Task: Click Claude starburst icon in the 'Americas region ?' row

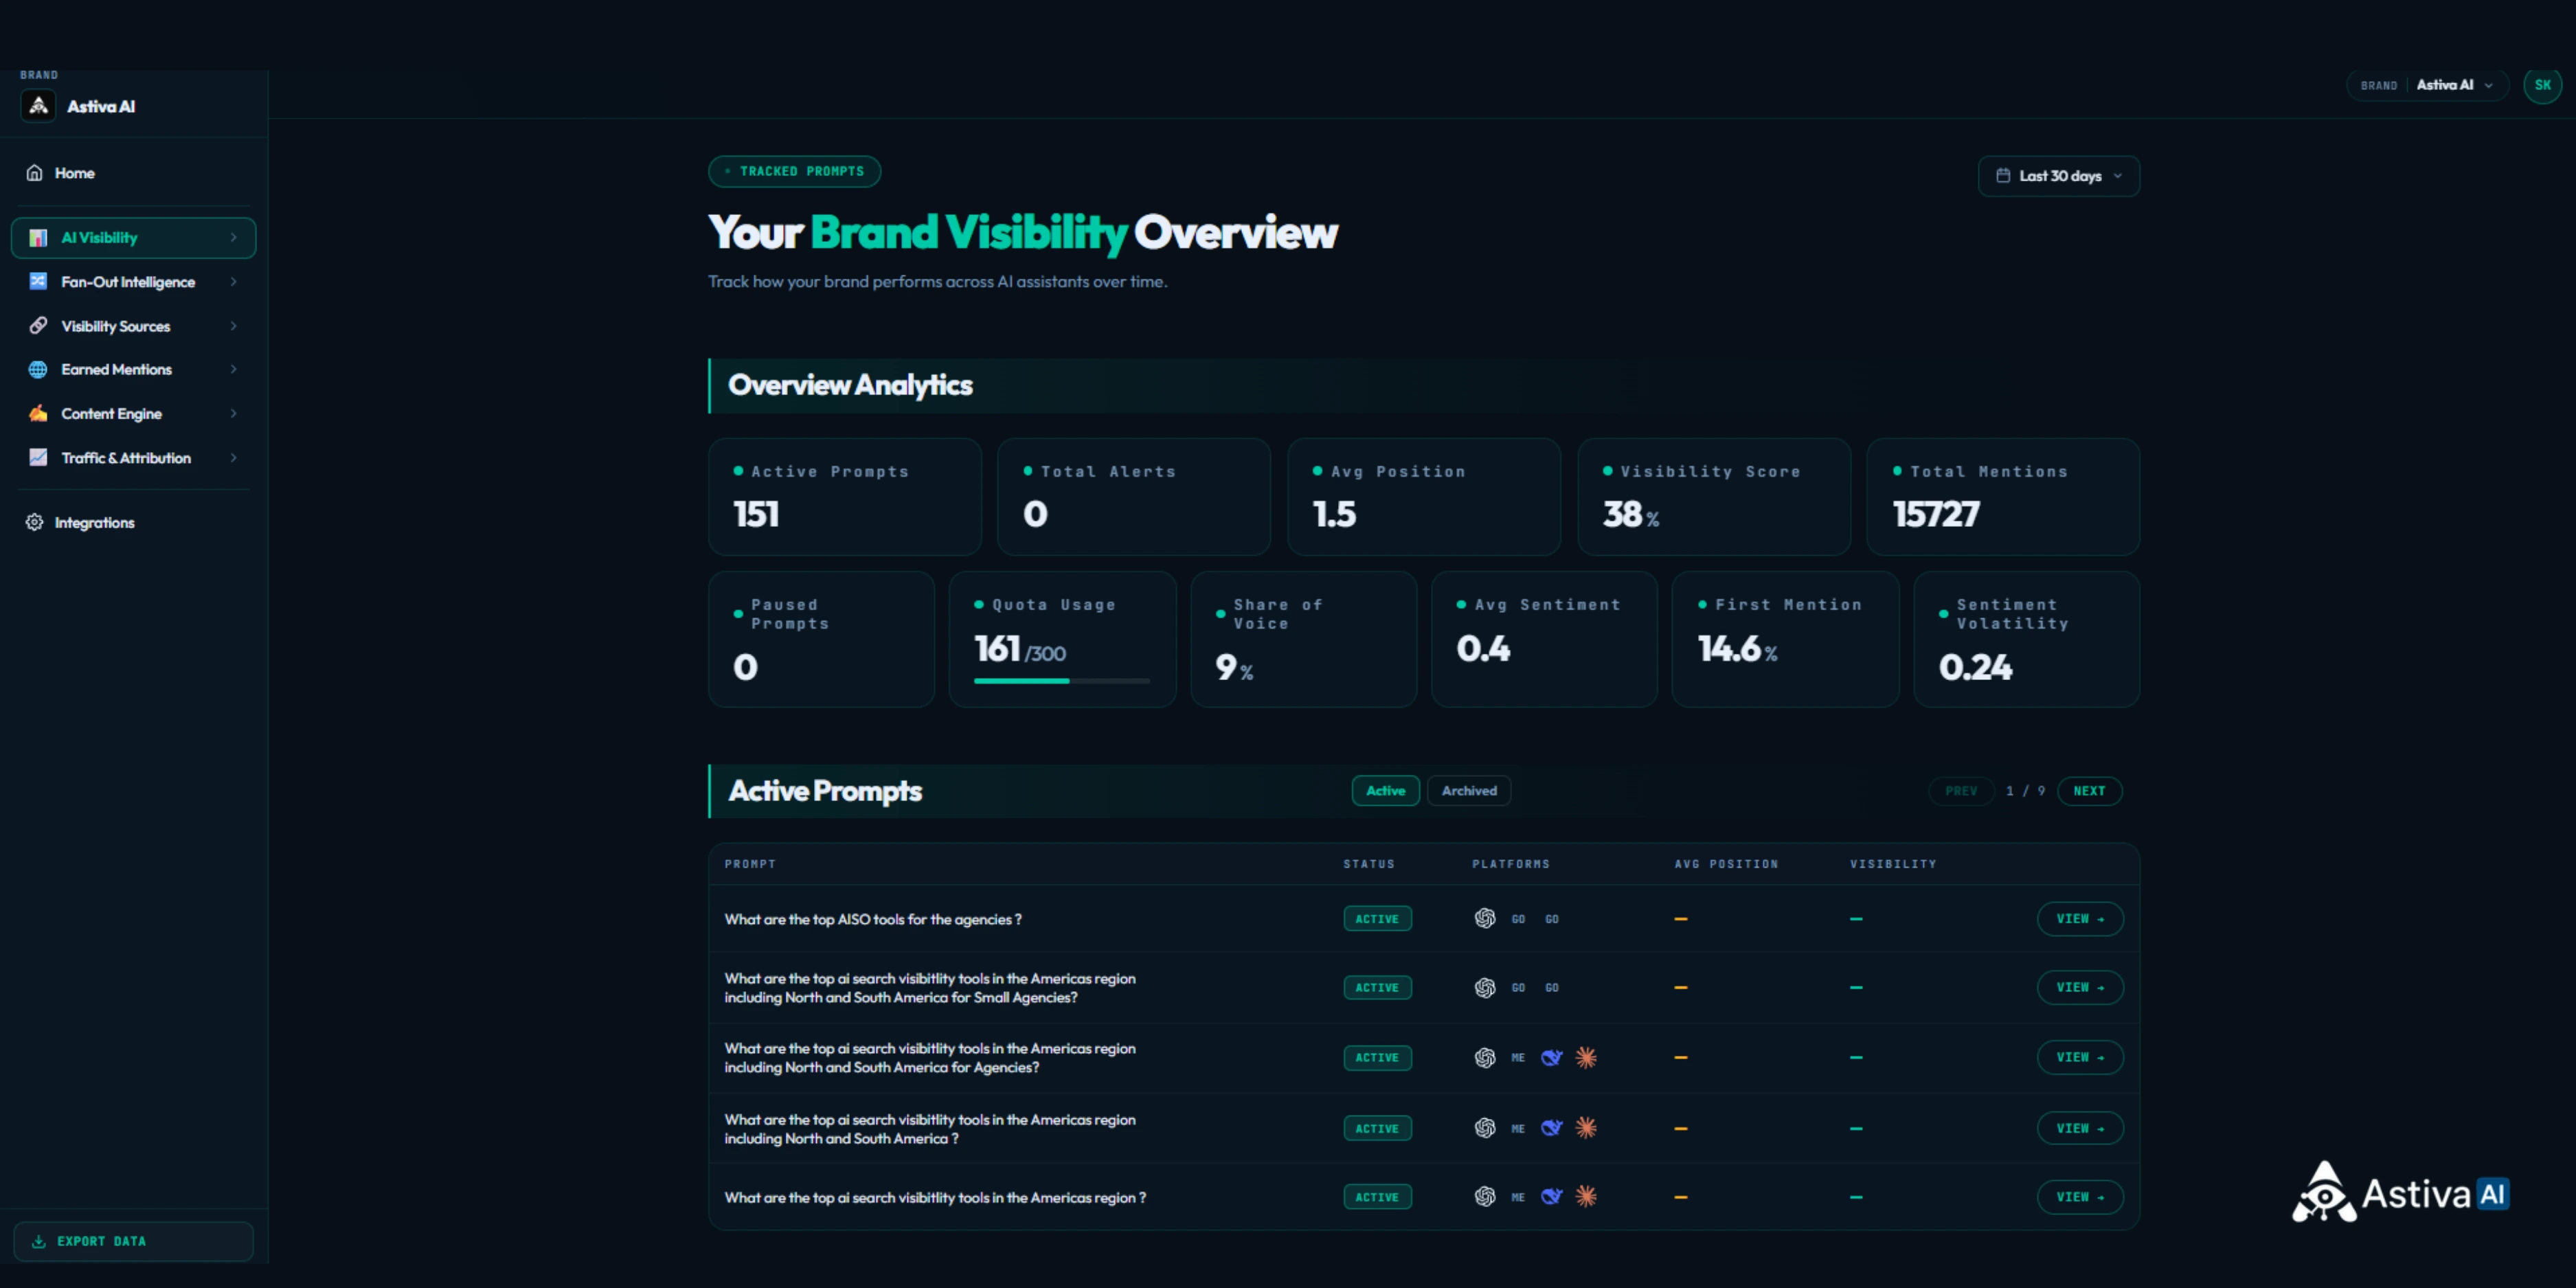Action: [x=1586, y=1197]
